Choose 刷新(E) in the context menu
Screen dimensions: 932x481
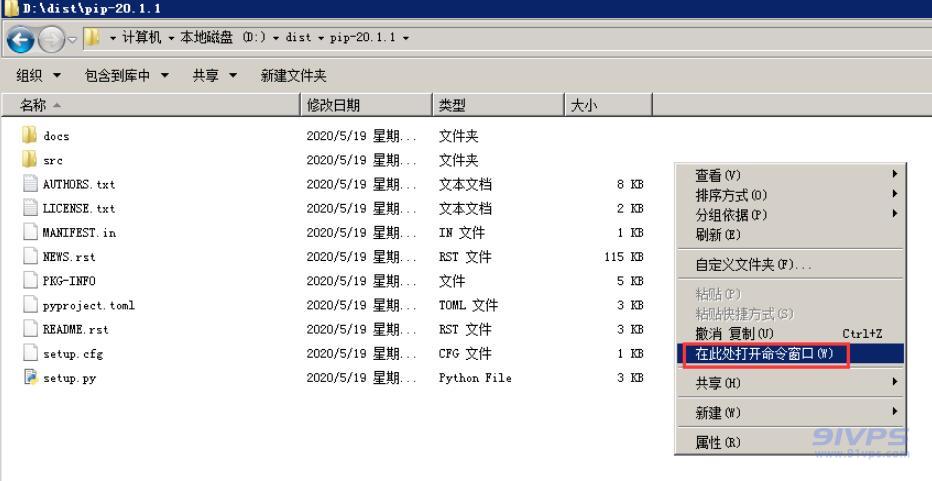[x=790, y=234]
